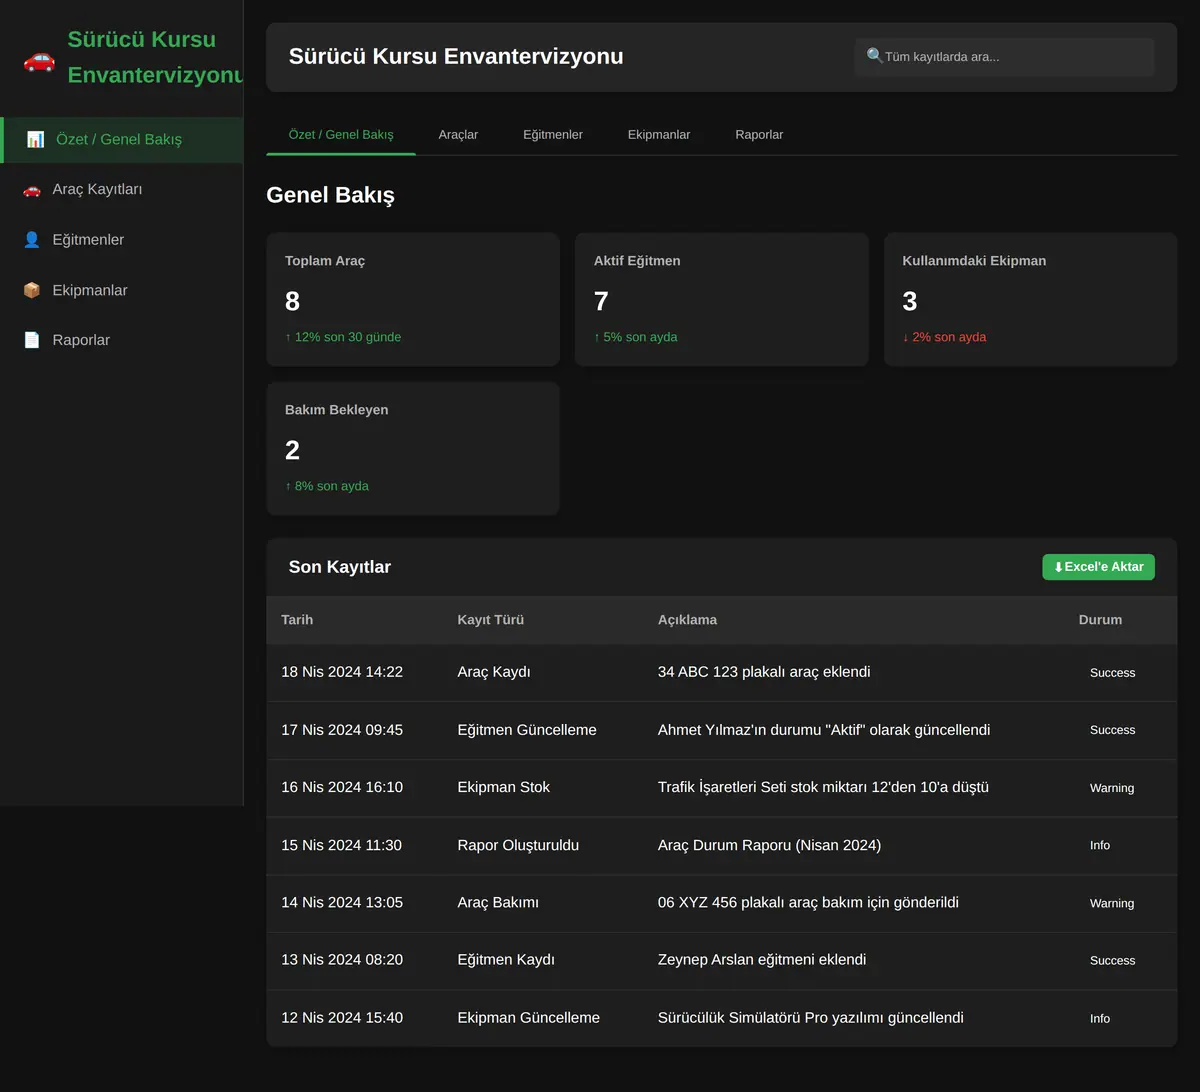Click the person icon beside Eğitmenler
The width and height of the screenshot is (1200, 1092).
click(x=32, y=240)
